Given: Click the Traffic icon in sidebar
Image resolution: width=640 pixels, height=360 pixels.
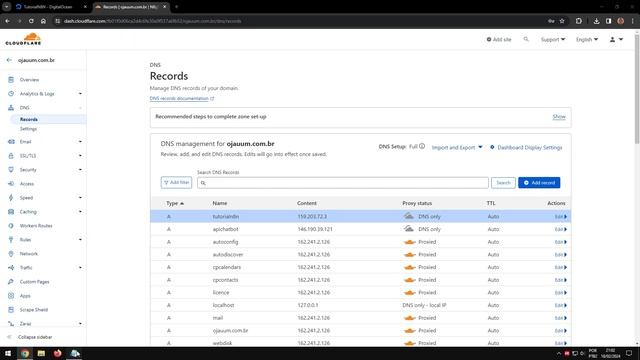Looking at the screenshot, I should (x=11, y=267).
